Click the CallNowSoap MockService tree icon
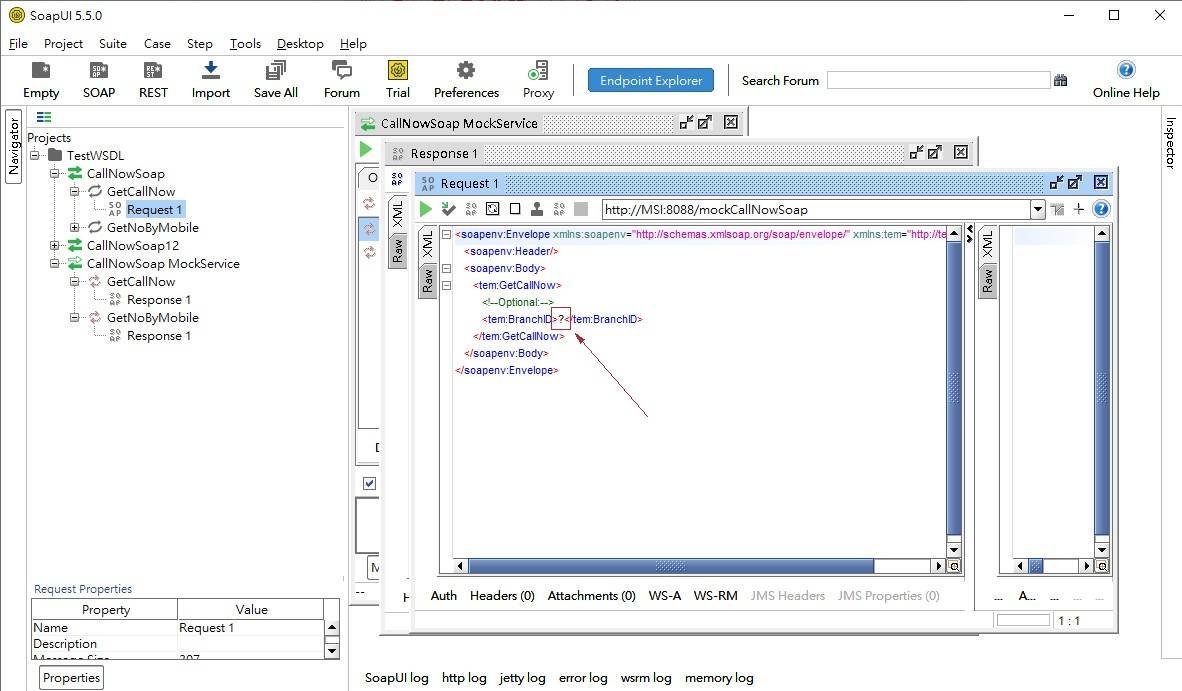Viewport: 1182px width, 691px height. pos(75,264)
